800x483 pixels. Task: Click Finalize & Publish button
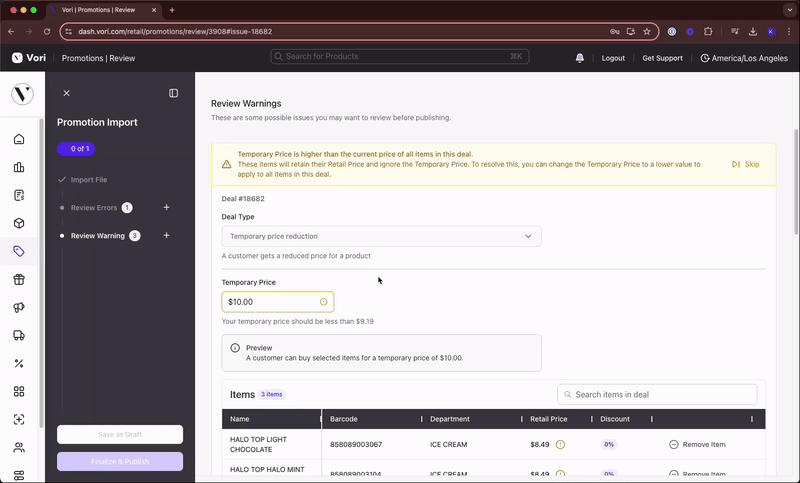tap(120, 462)
